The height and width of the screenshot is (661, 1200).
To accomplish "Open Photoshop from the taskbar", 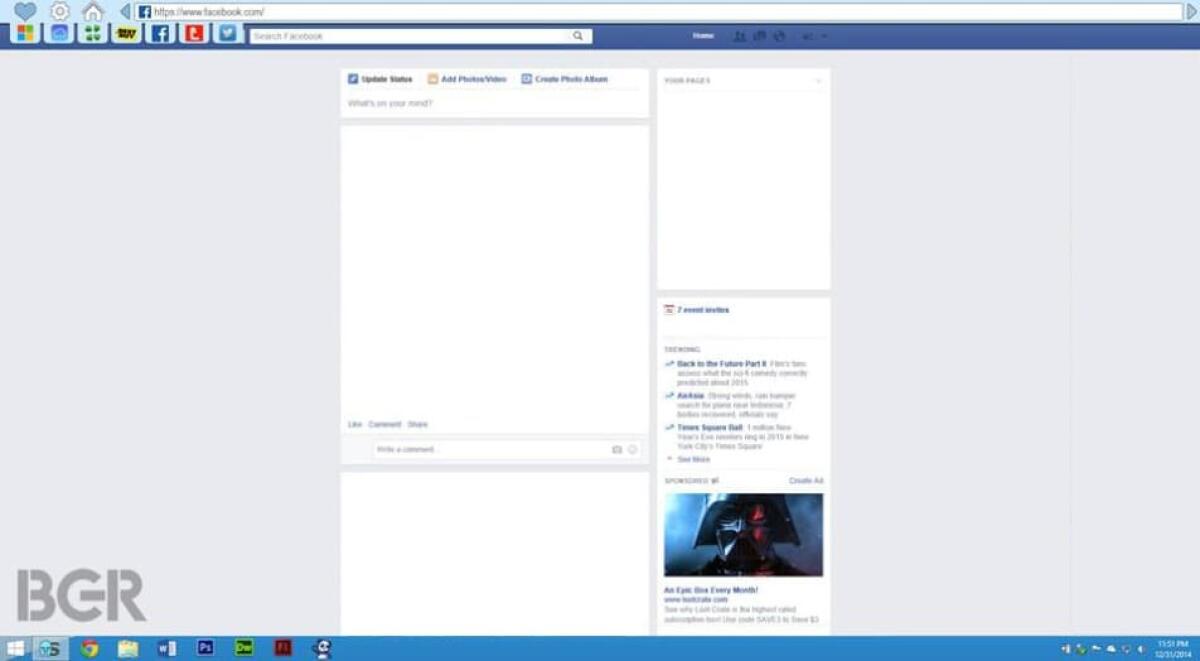I will coord(205,648).
